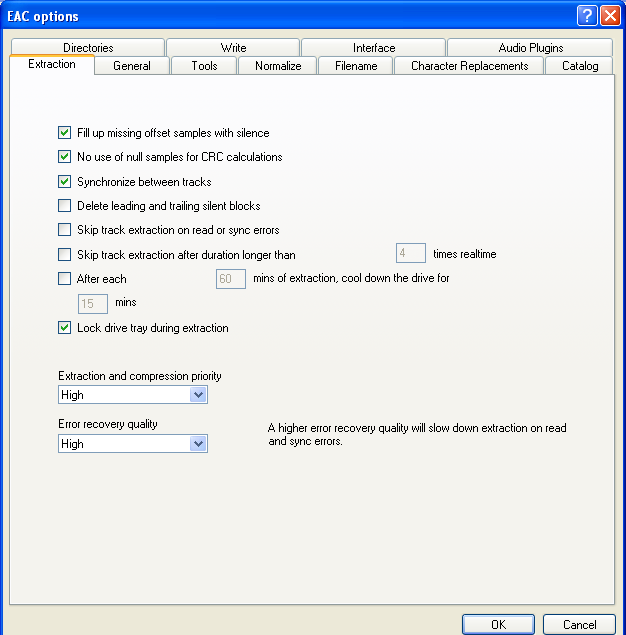Click the Cancel button
The width and height of the screenshot is (626, 635).
[579, 624]
